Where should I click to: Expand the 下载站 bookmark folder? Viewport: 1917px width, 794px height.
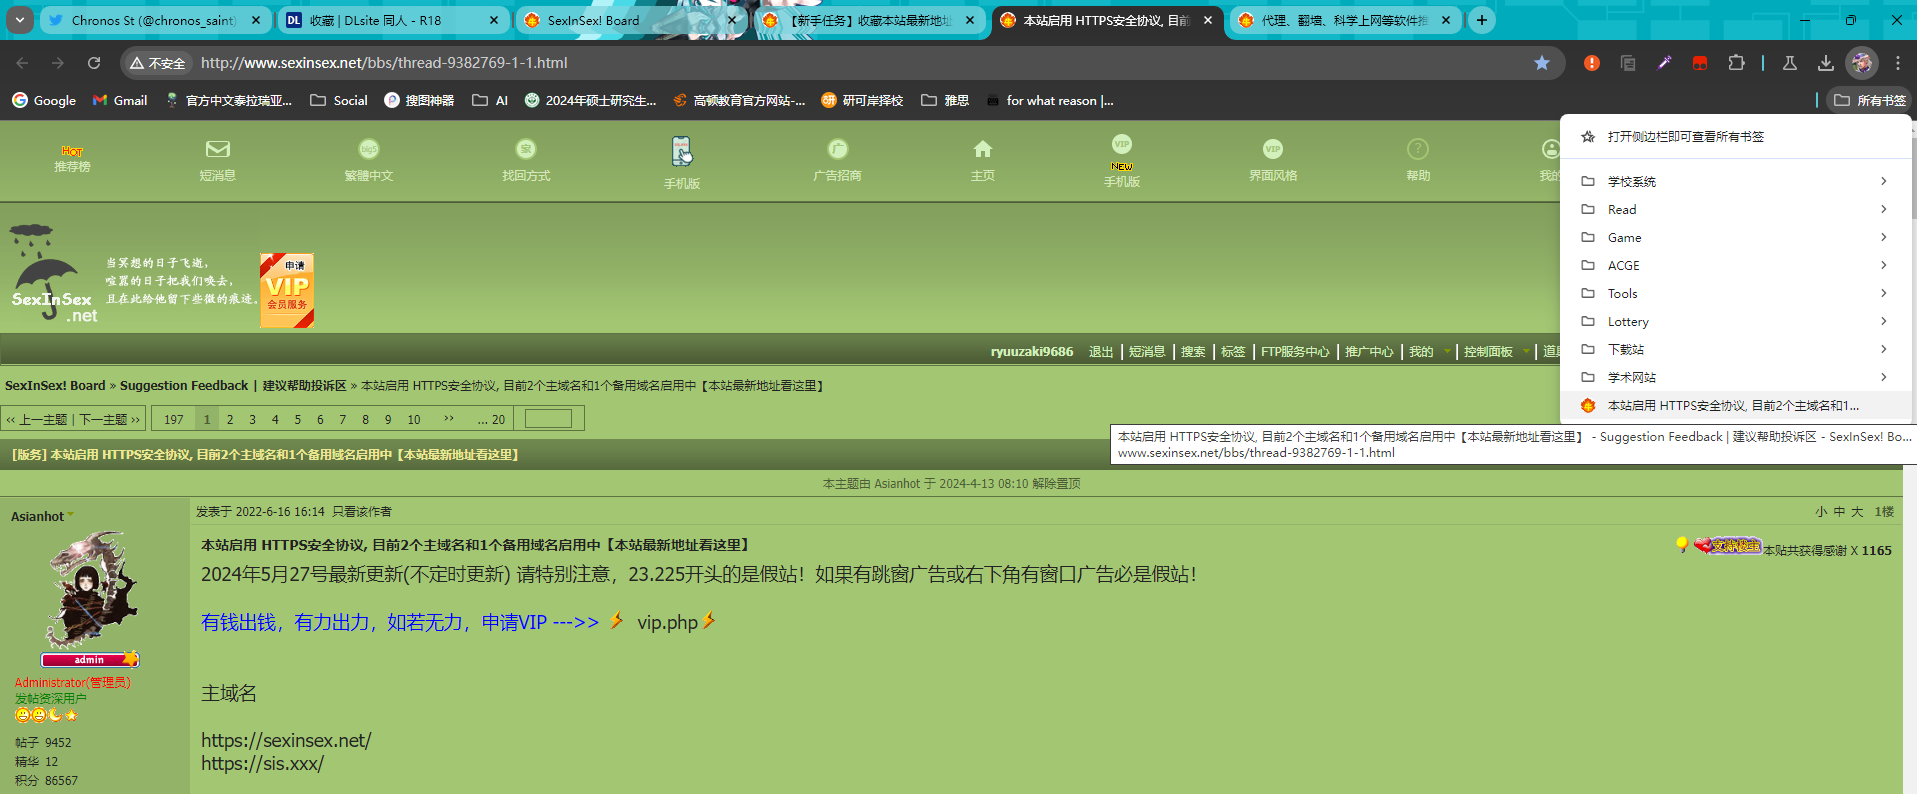(x=1736, y=349)
